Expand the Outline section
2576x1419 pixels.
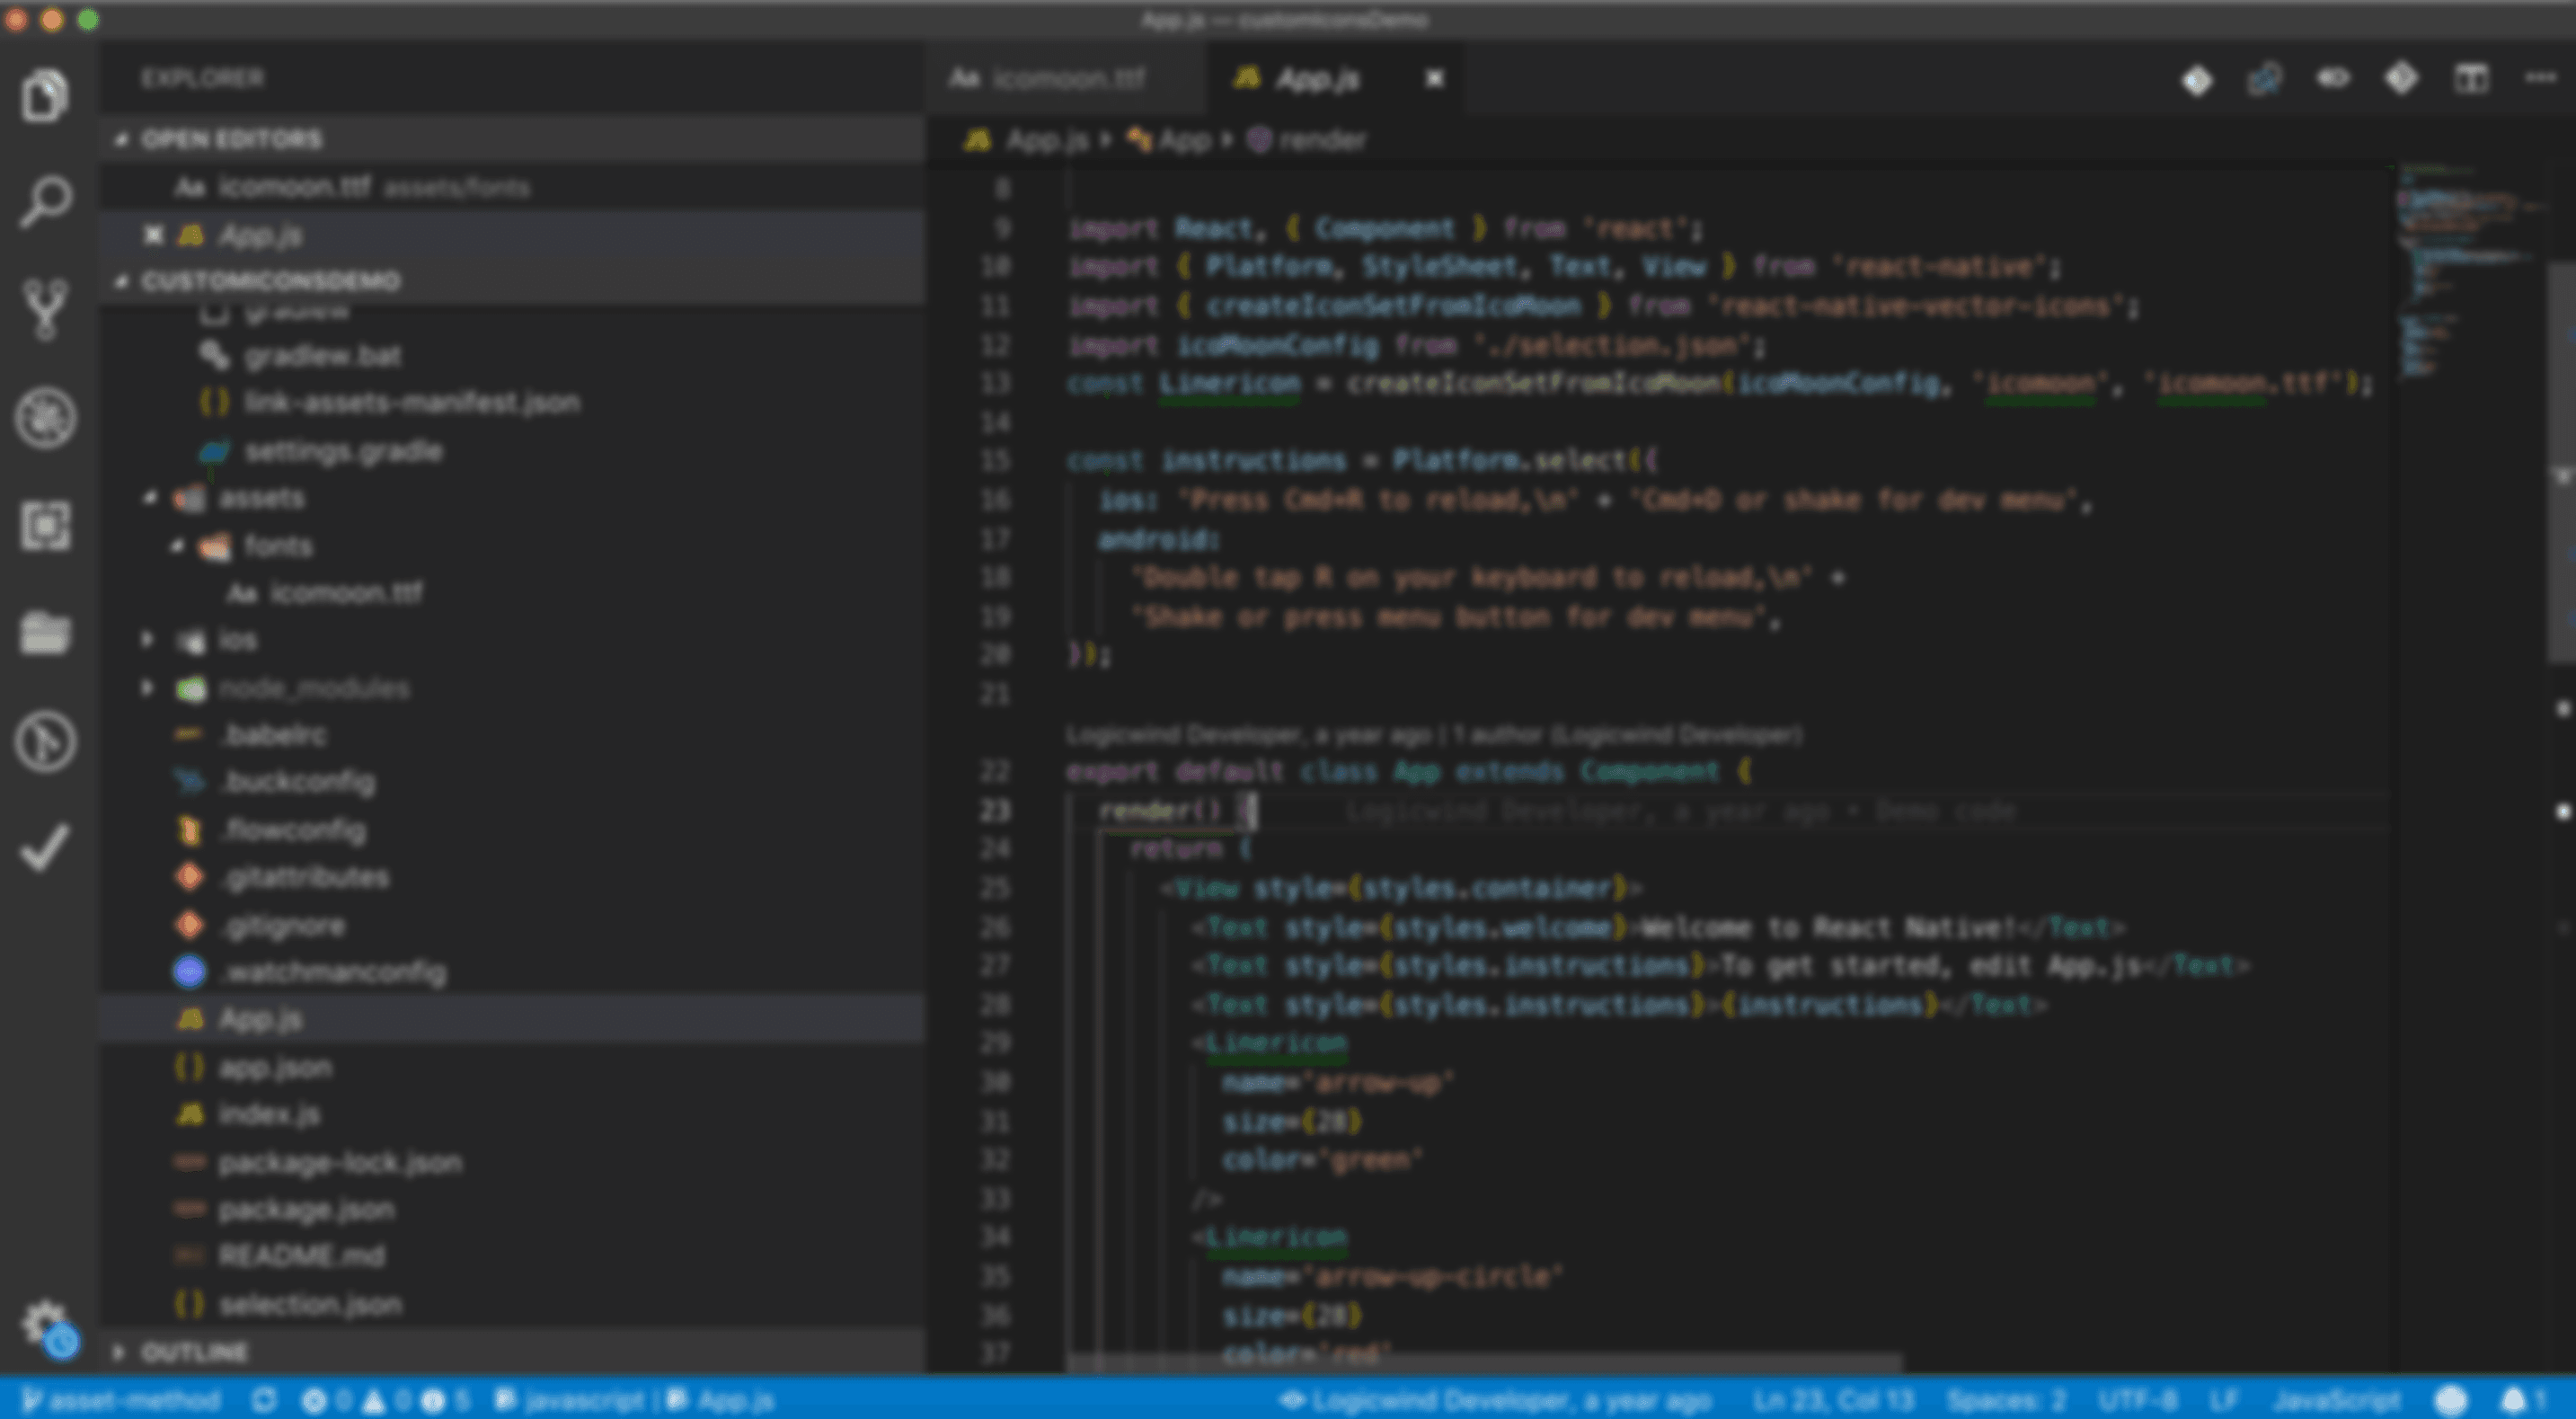pos(194,1352)
